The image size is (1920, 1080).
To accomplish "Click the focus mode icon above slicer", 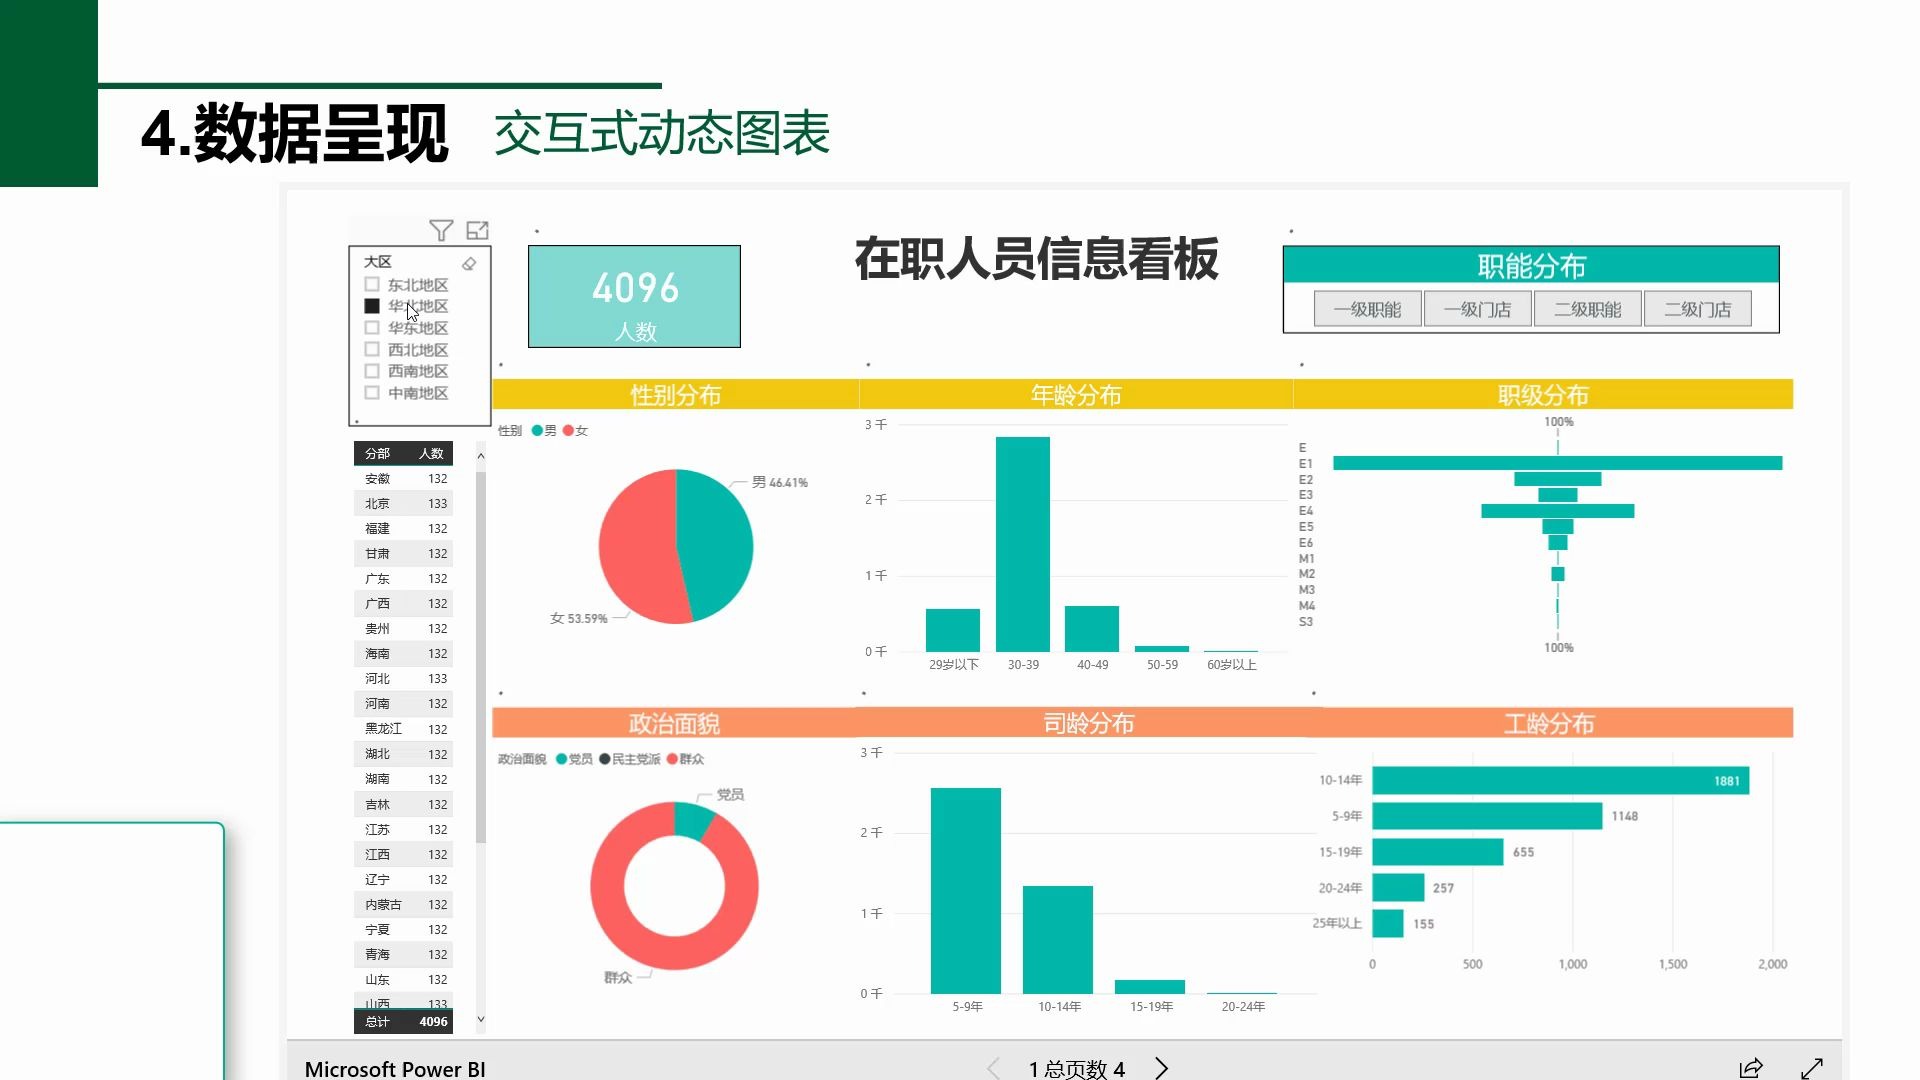I will click(x=478, y=230).
